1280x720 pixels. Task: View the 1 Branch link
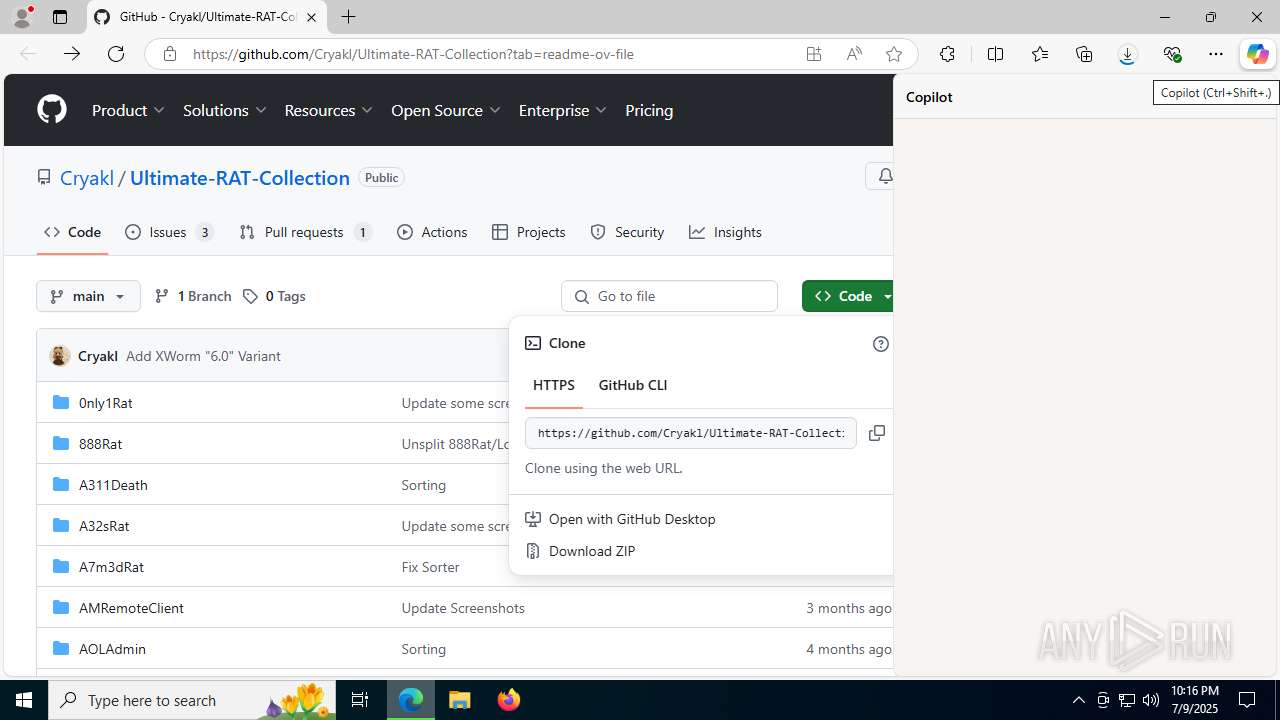click(x=193, y=296)
